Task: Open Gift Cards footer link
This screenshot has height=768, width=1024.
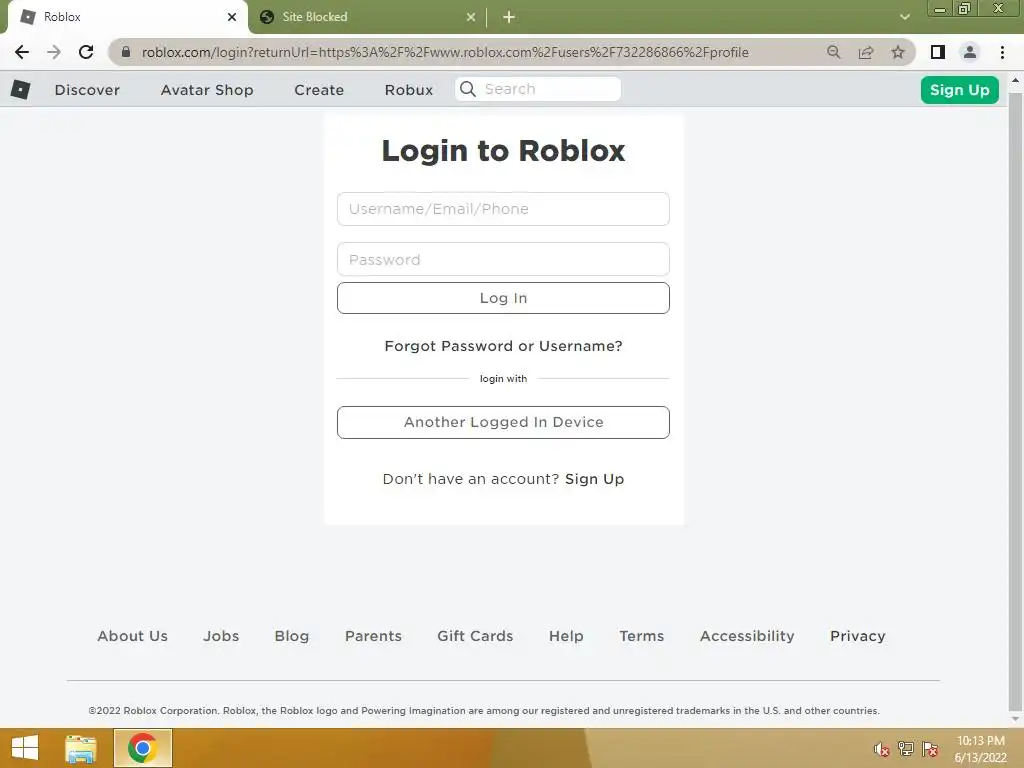Action: point(475,636)
